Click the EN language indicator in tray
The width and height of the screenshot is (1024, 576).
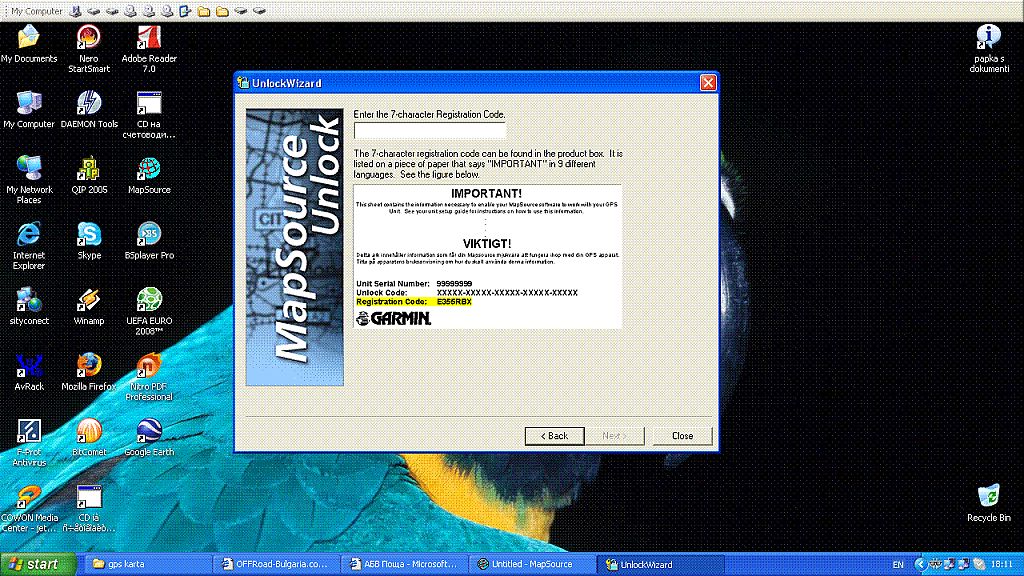(x=898, y=565)
